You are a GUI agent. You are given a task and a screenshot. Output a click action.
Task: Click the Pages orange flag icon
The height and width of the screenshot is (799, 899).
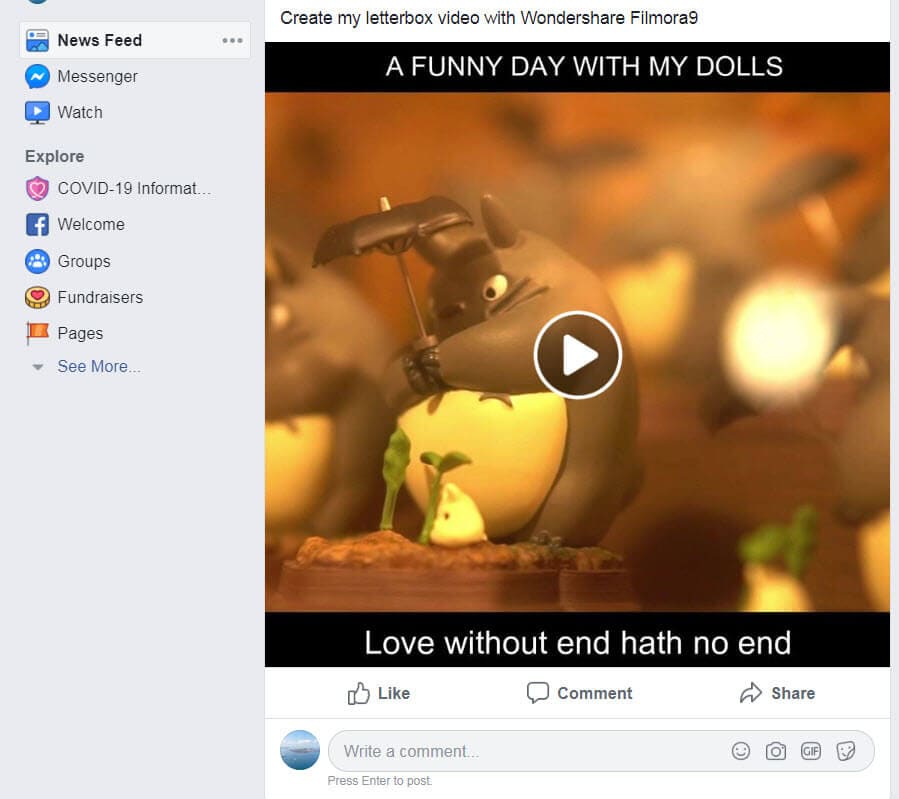pos(37,333)
